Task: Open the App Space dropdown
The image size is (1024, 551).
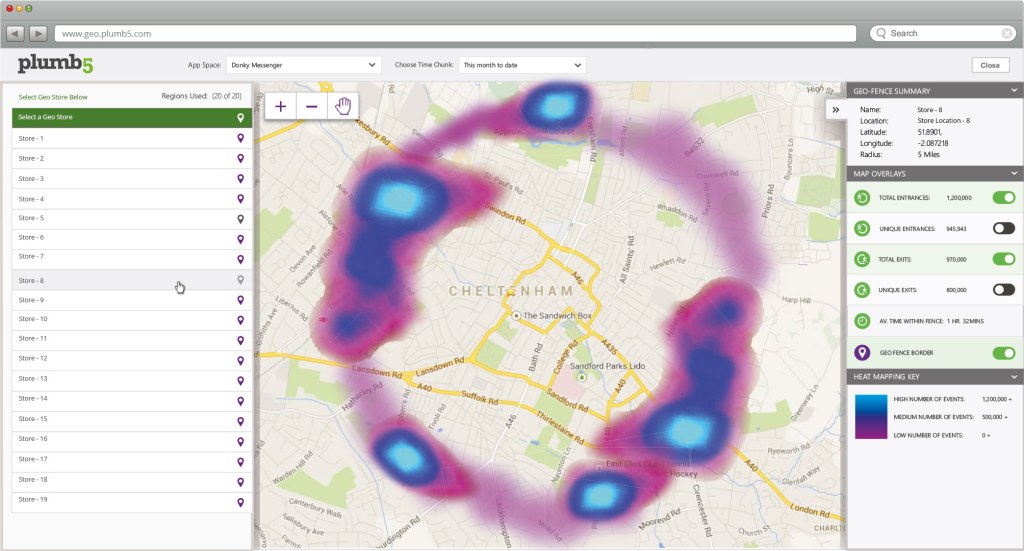Action: pos(304,65)
